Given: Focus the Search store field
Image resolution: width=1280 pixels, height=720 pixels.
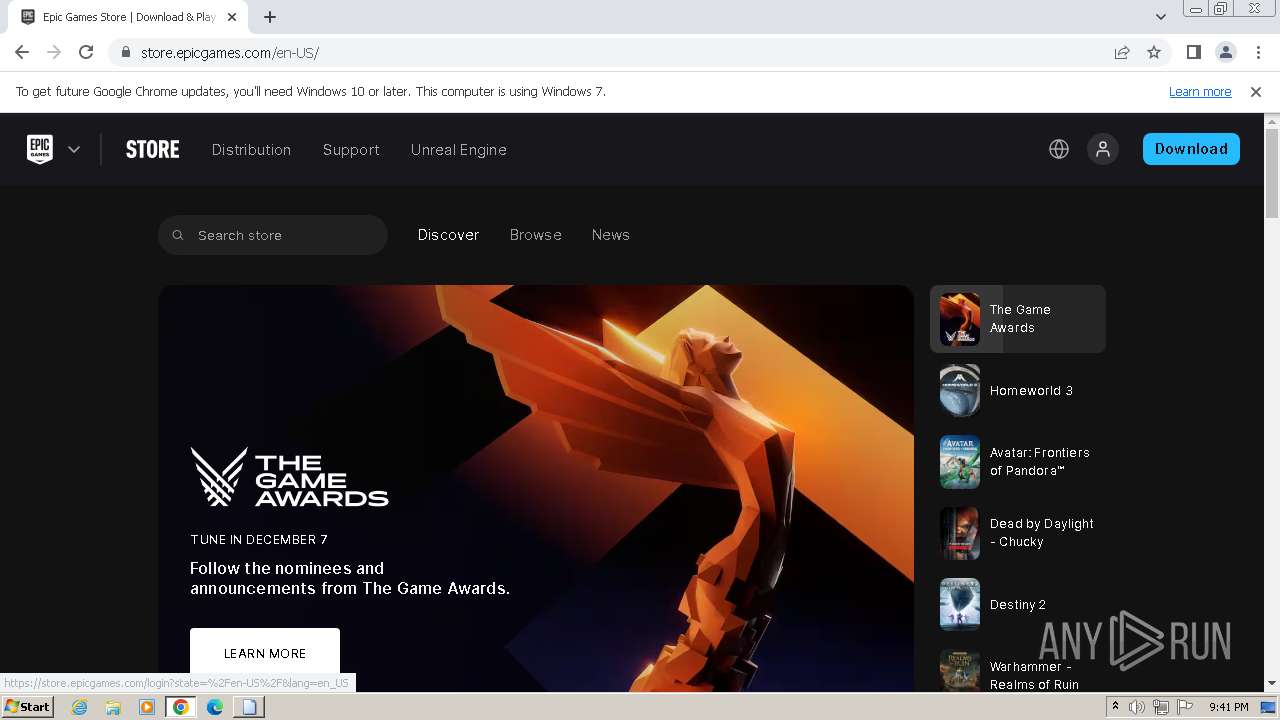Looking at the screenshot, I should coord(272,235).
